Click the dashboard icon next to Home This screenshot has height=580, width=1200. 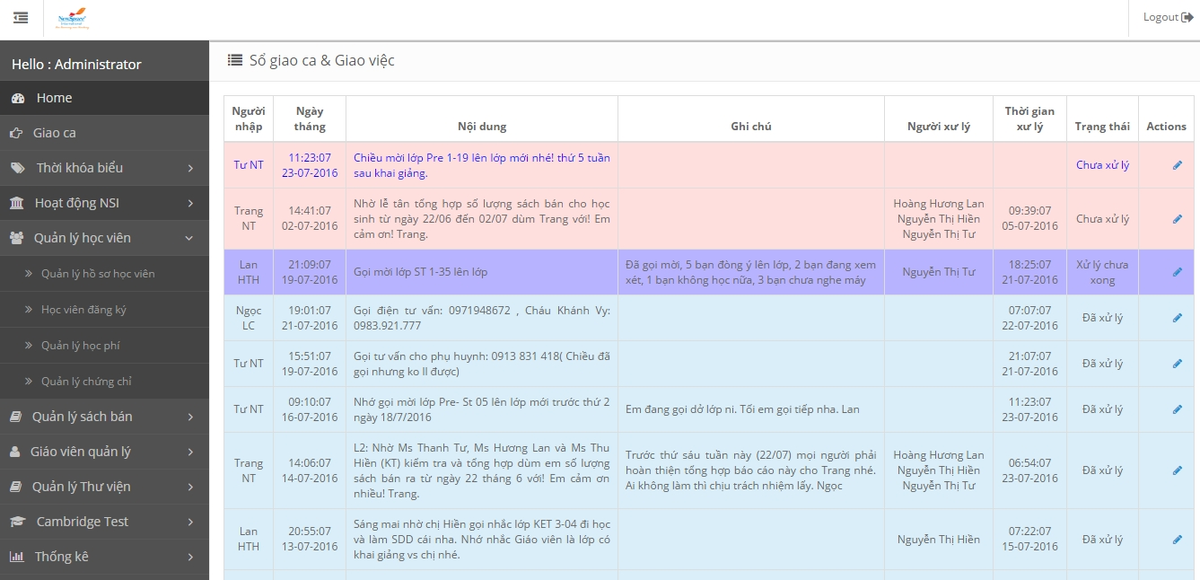click(17, 98)
